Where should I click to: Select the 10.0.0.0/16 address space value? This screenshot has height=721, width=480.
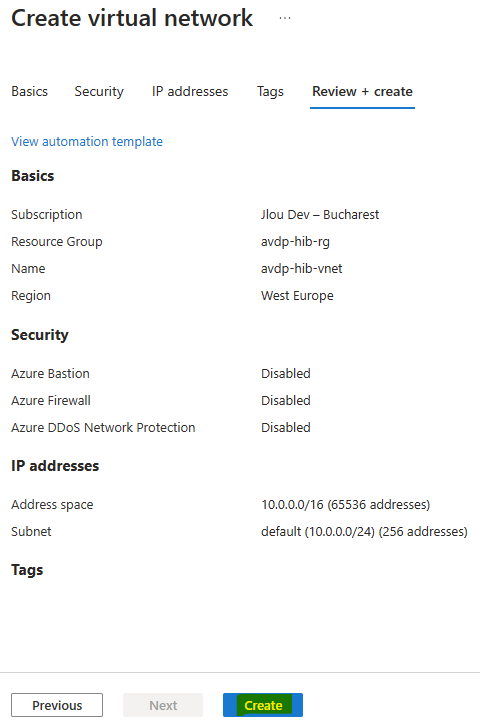[345, 504]
